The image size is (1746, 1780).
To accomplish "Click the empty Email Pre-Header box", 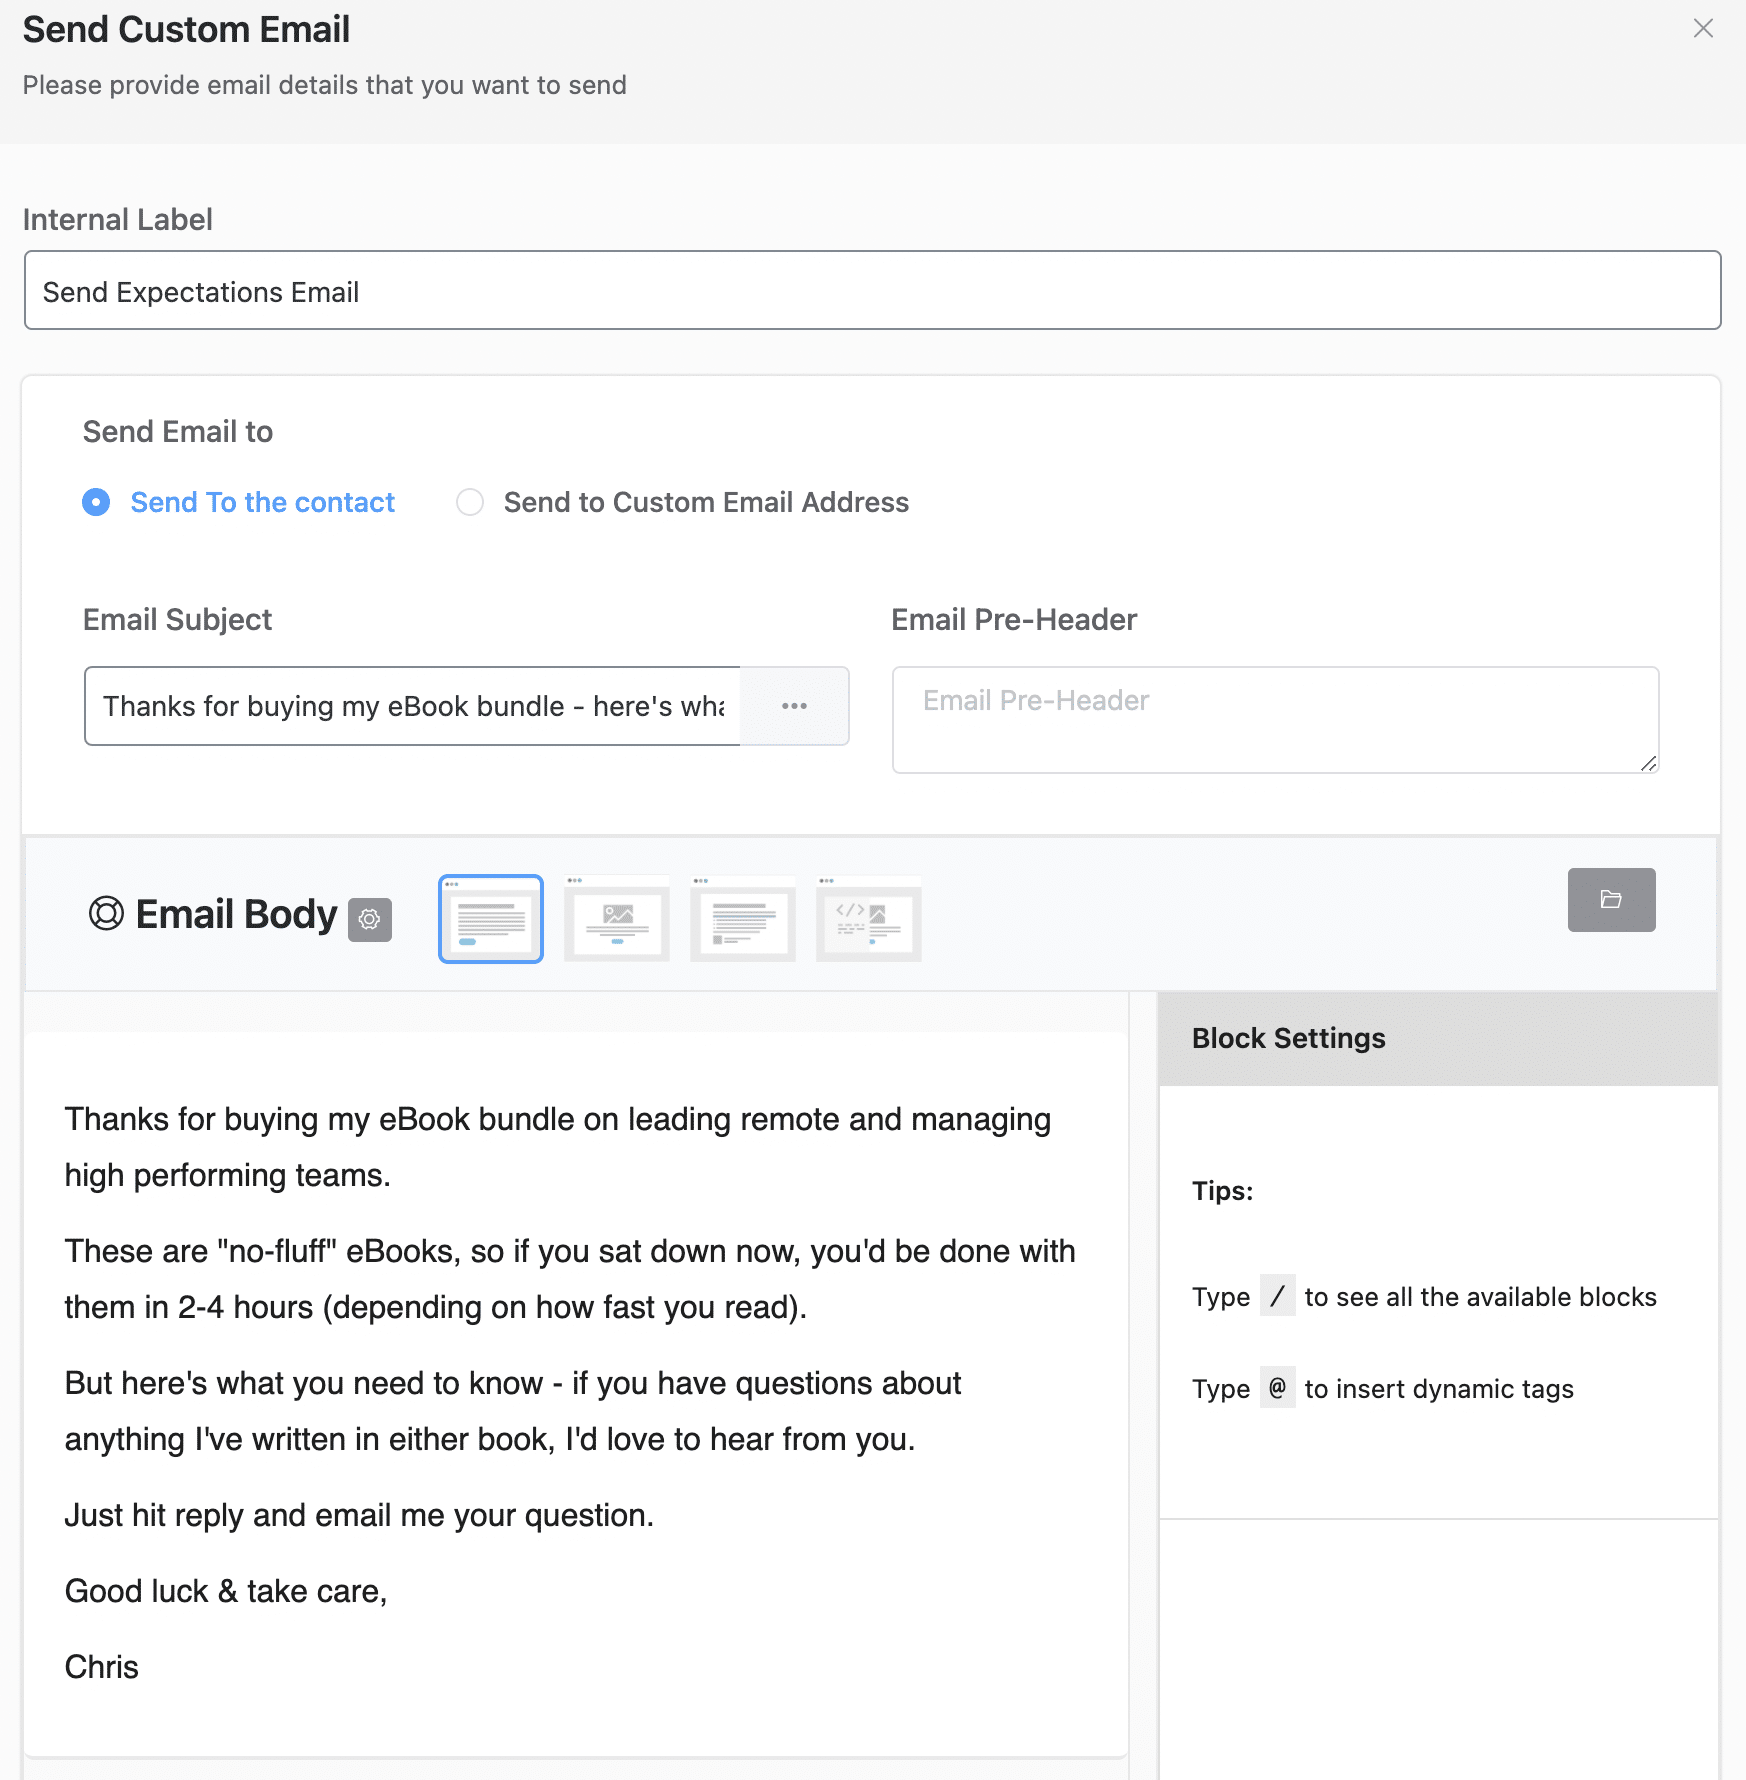I will pos(1274,719).
